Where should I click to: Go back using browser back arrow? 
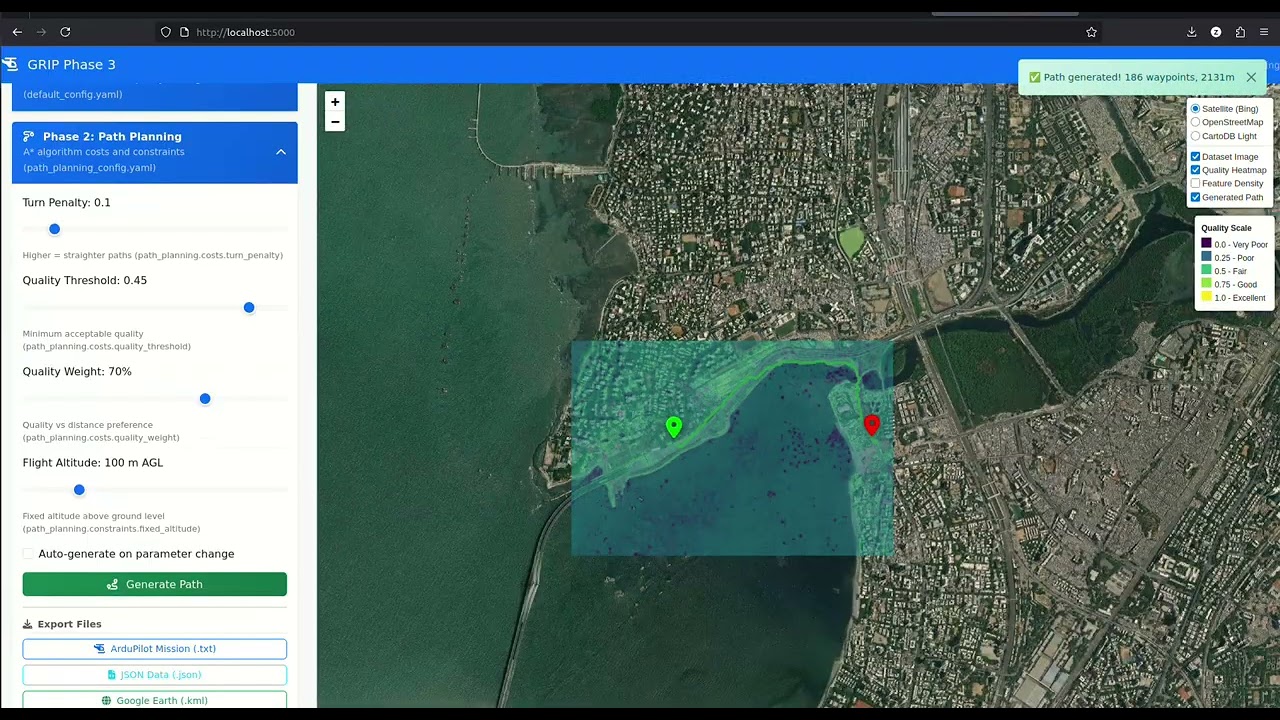[17, 32]
